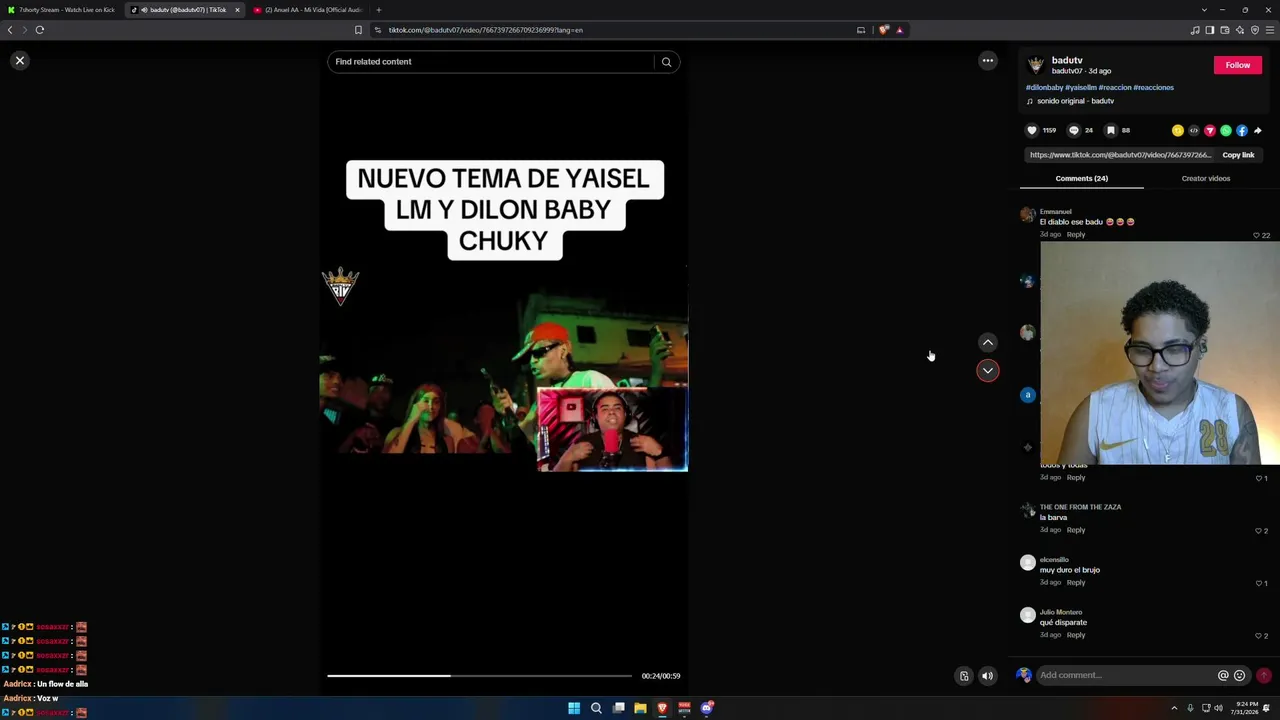Image resolution: width=1280 pixels, height=720 pixels.
Task: Like the 'la barva' comment
Action: [1258, 531]
